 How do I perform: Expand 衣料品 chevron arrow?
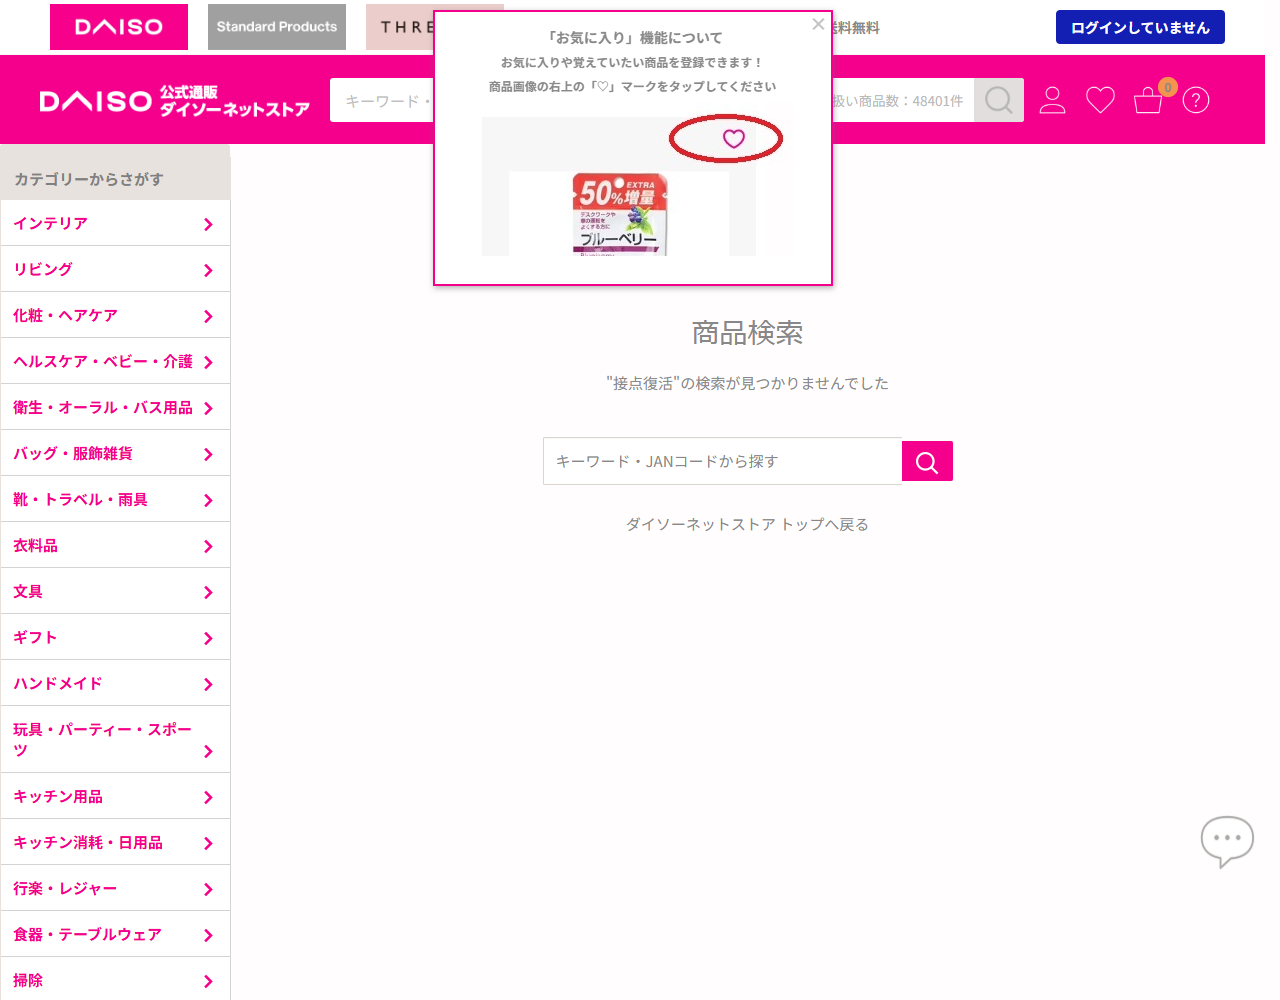(x=208, y=546)
